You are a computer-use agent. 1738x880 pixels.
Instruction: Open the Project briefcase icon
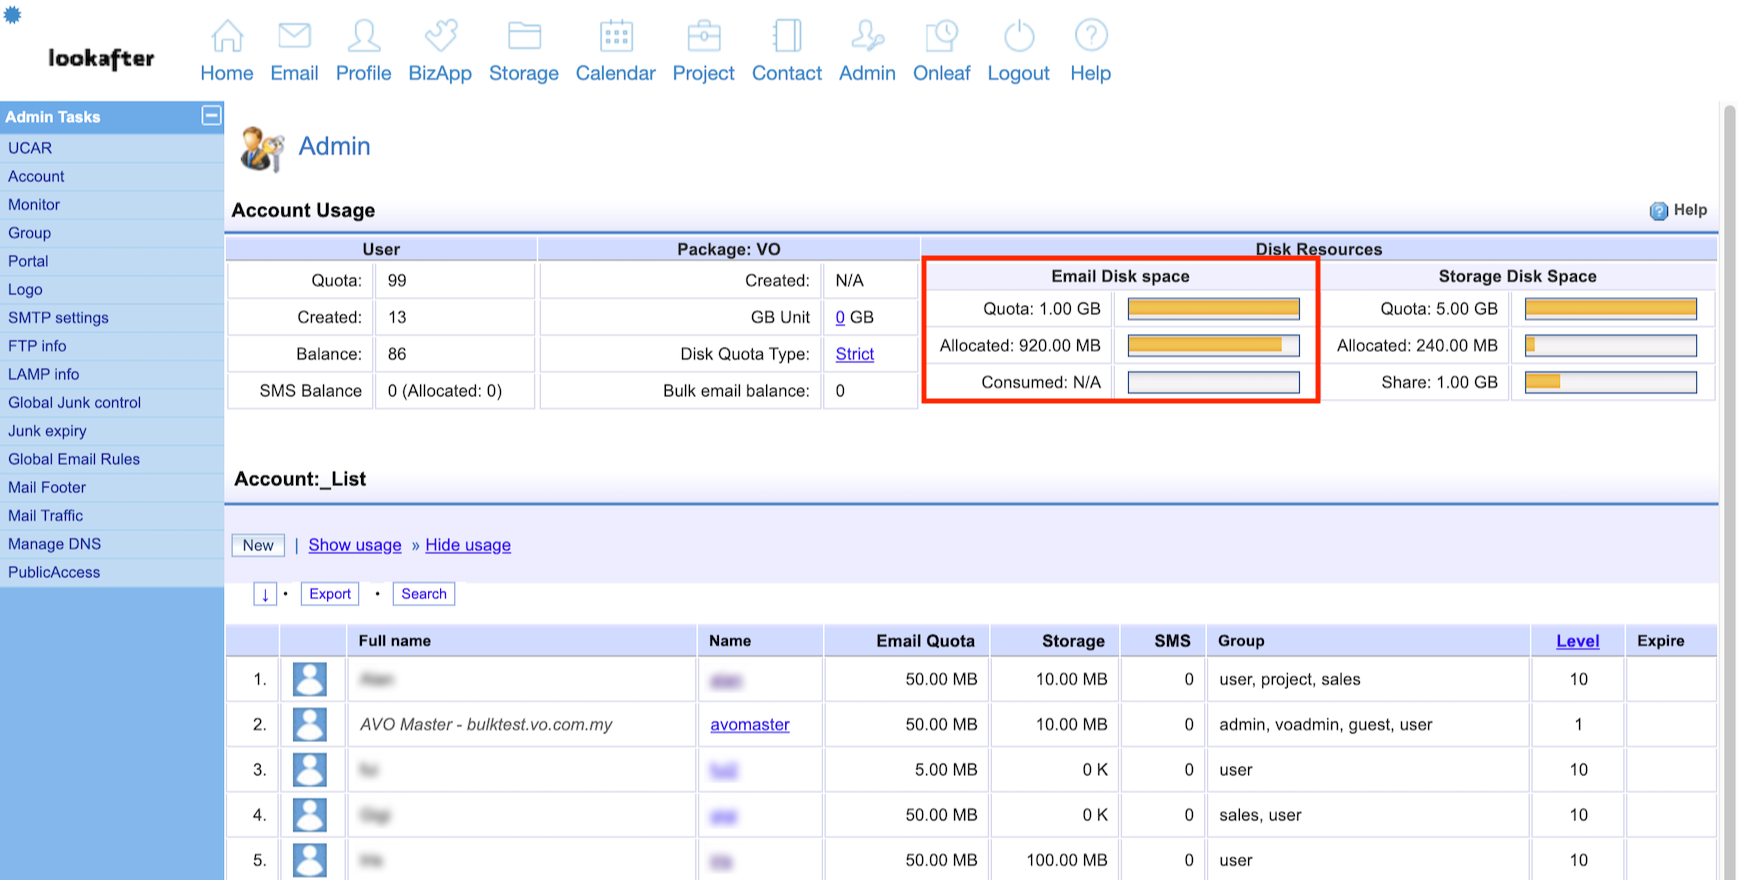coord(703,37)
